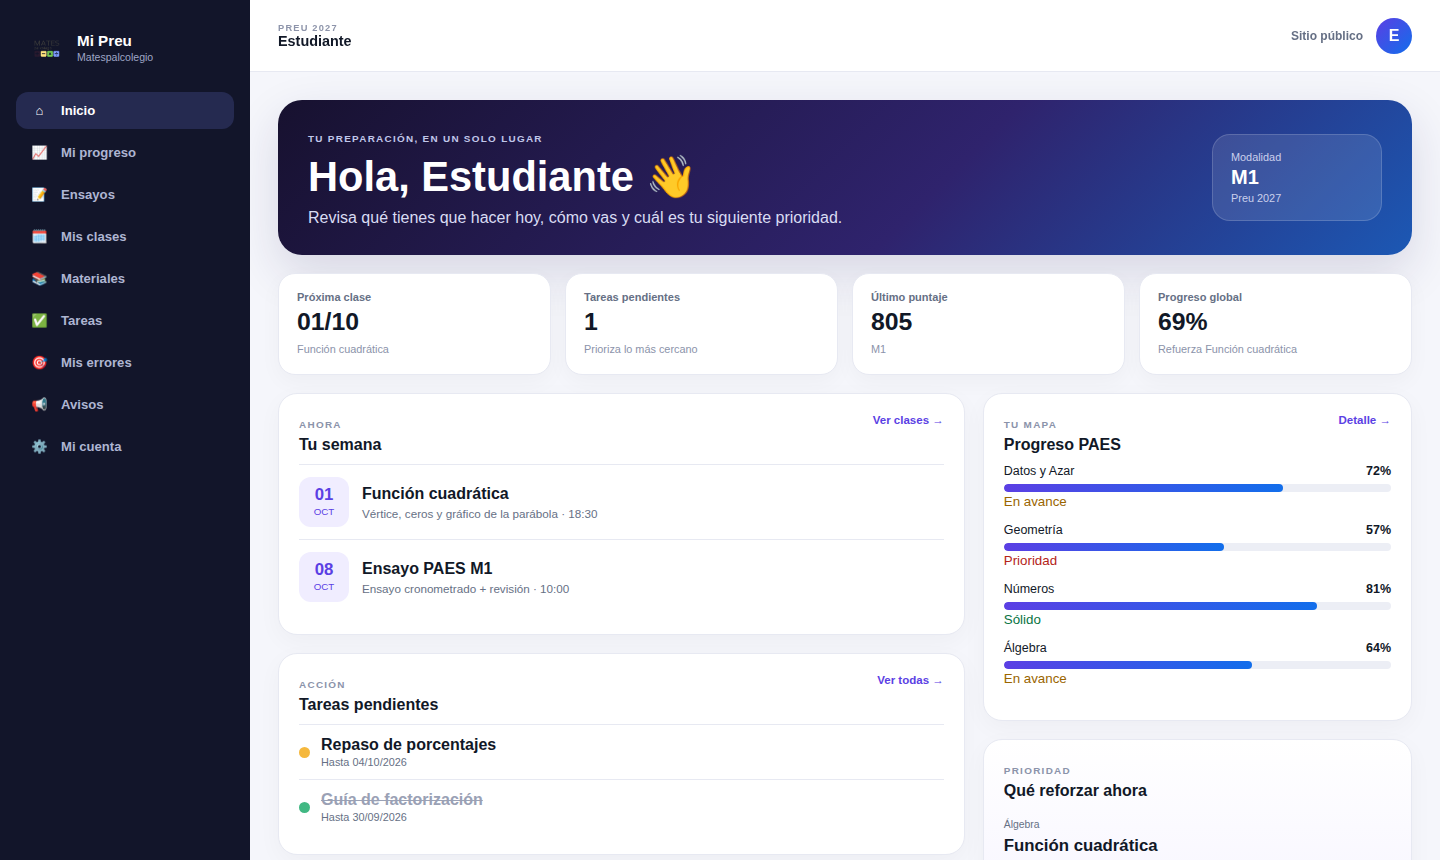The image size is (1440, 860).
Task: Open the user avatar labeled E
Action: click(x=1394, y=36)
